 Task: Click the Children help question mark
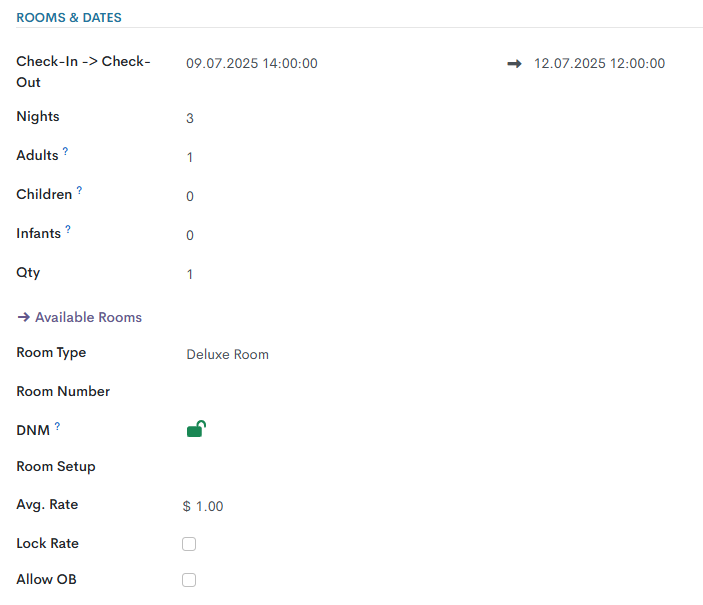coord(79,190)
